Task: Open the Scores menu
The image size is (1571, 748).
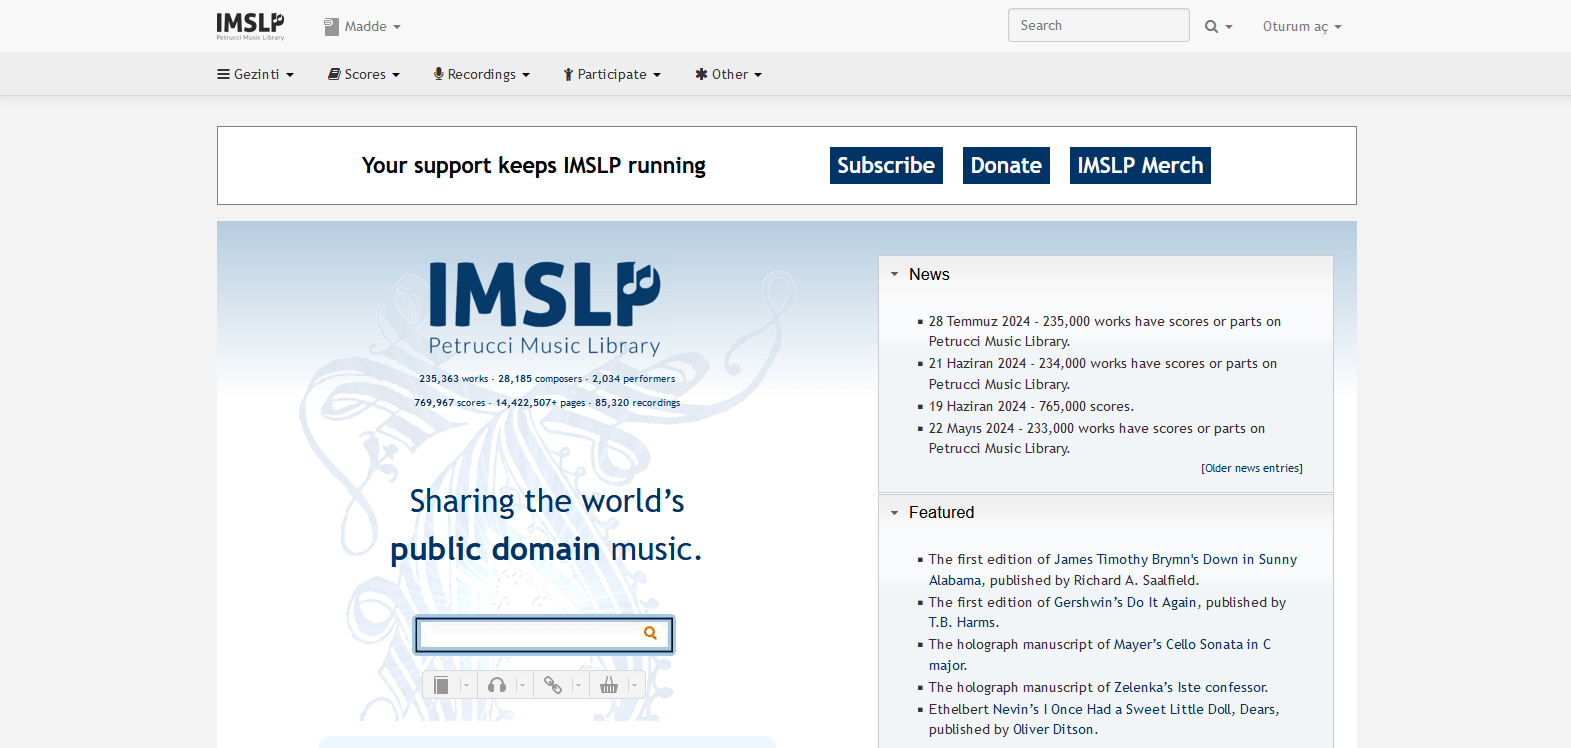Action: coord(364,74)
